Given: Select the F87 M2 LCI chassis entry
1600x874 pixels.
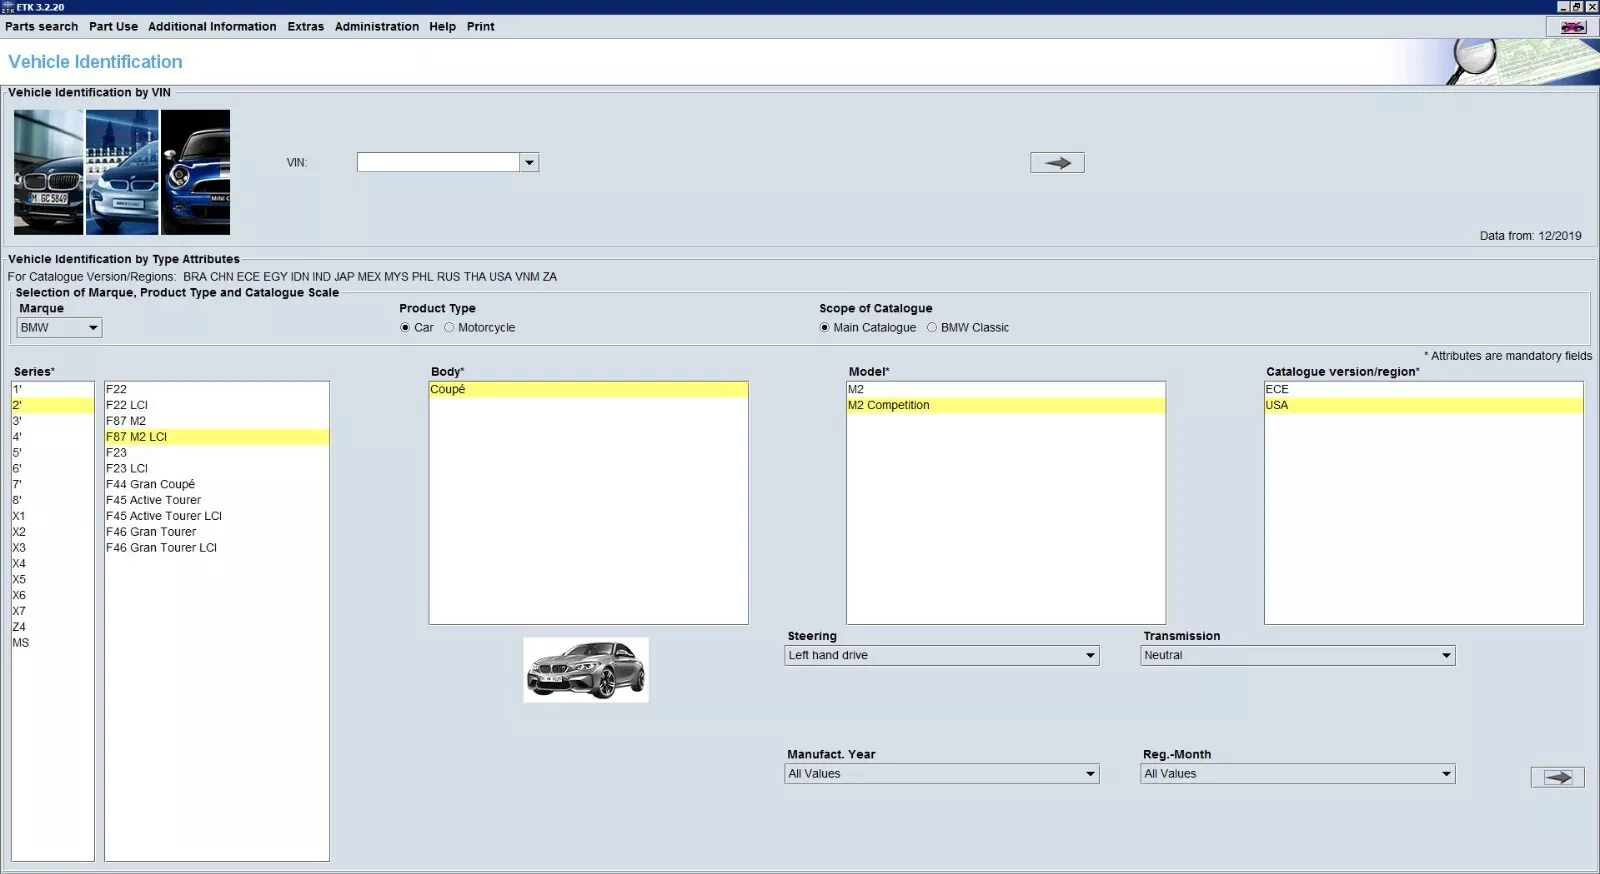Looking at the screenshot, I should 217,437.
